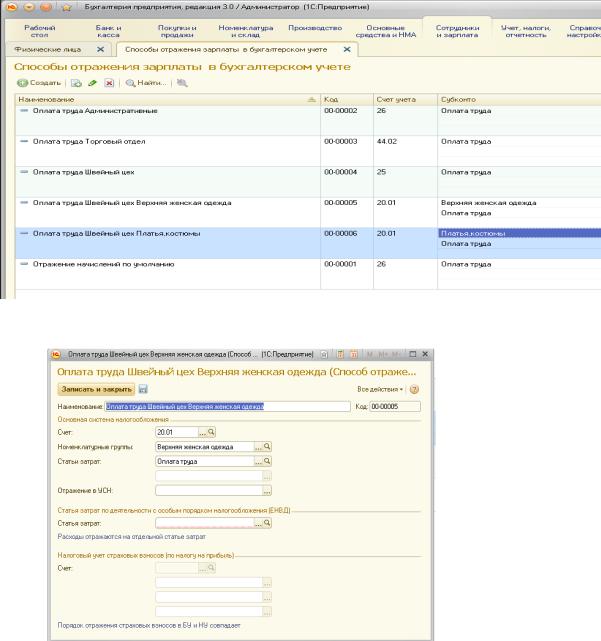This screenshot has width=601, height=641.
Task: Open the select ellipsis of Отражение в УСН field
Action: [267, 491]
